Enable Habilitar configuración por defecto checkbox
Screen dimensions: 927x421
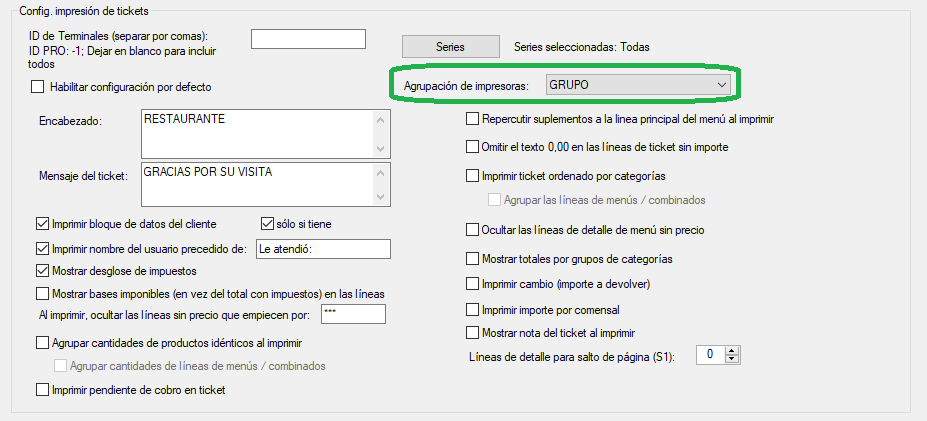40,87
